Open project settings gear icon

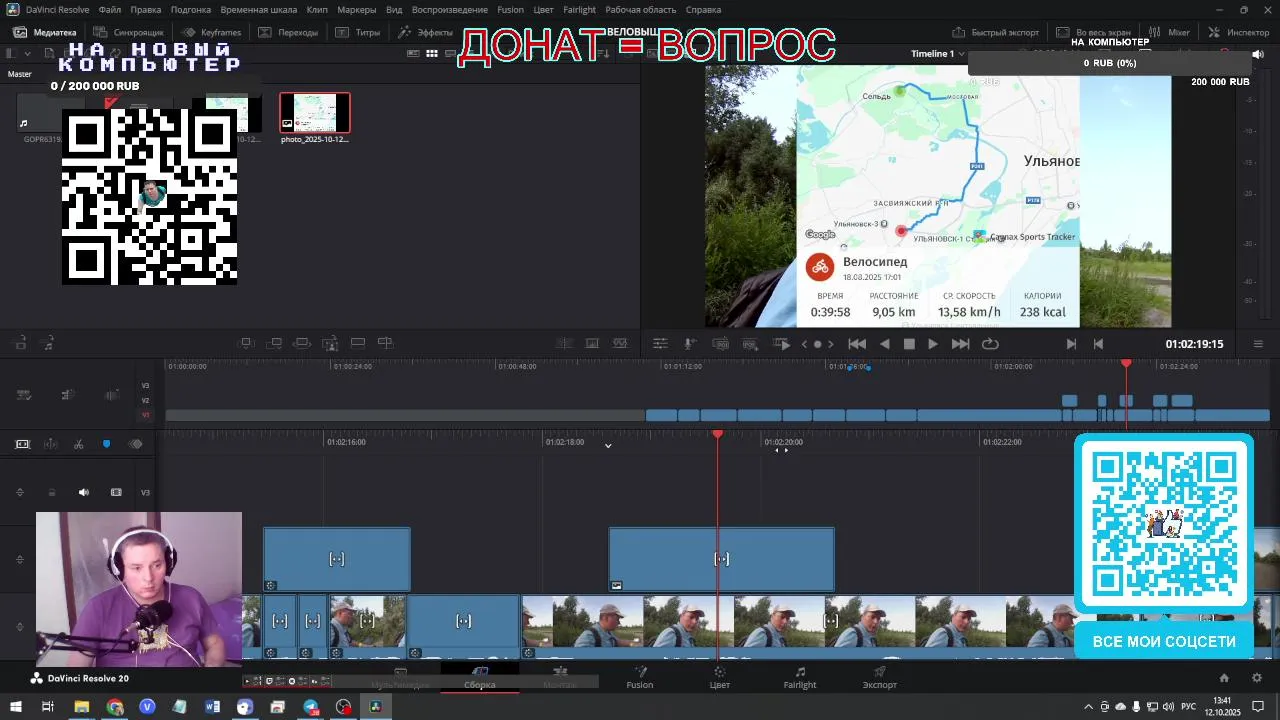pos(1257,678)
